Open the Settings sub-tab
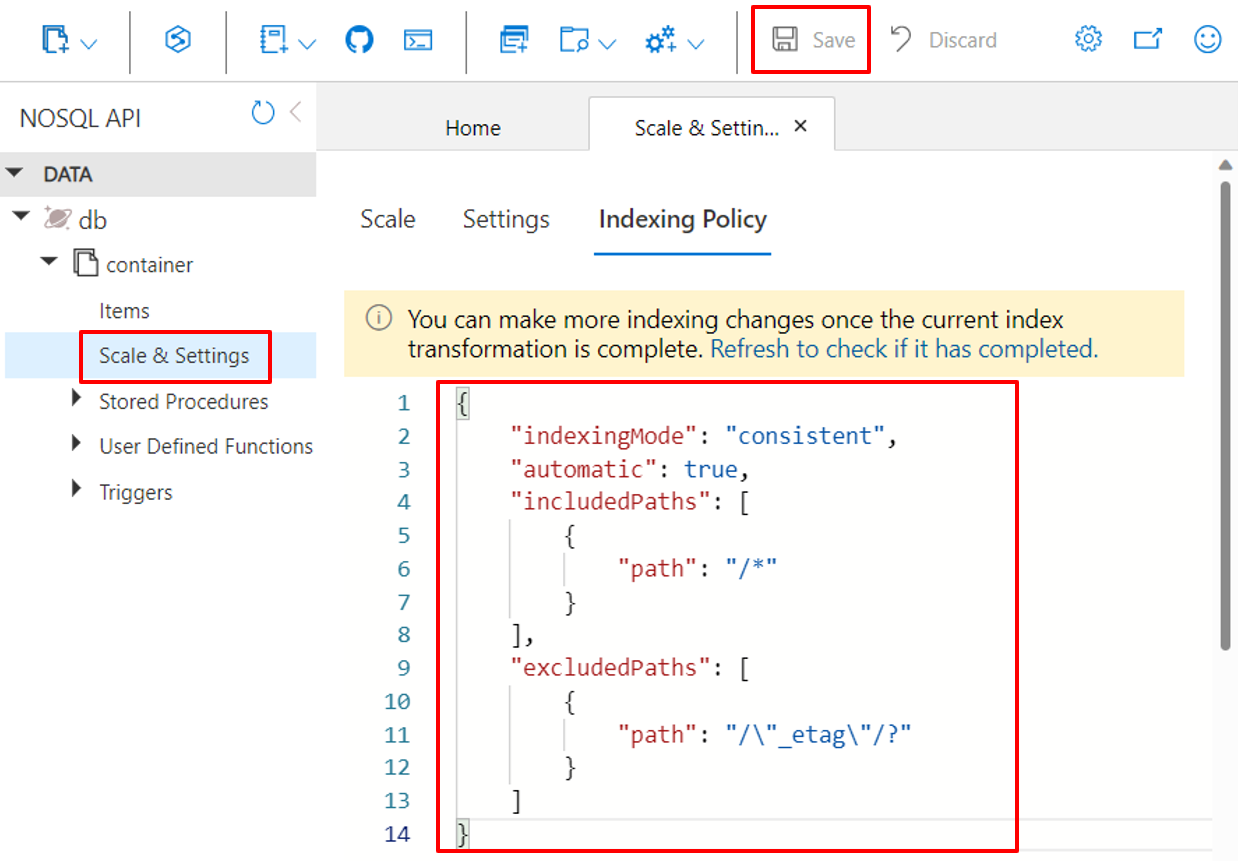Viewport: 1238px width, 861px height. point(506,219)
